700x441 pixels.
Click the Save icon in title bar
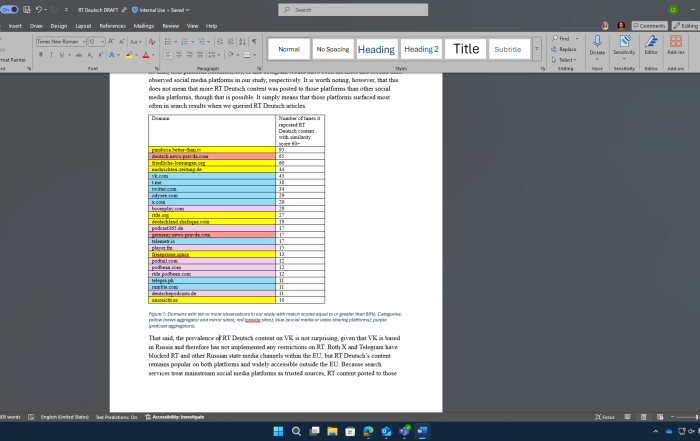(26, 9)
